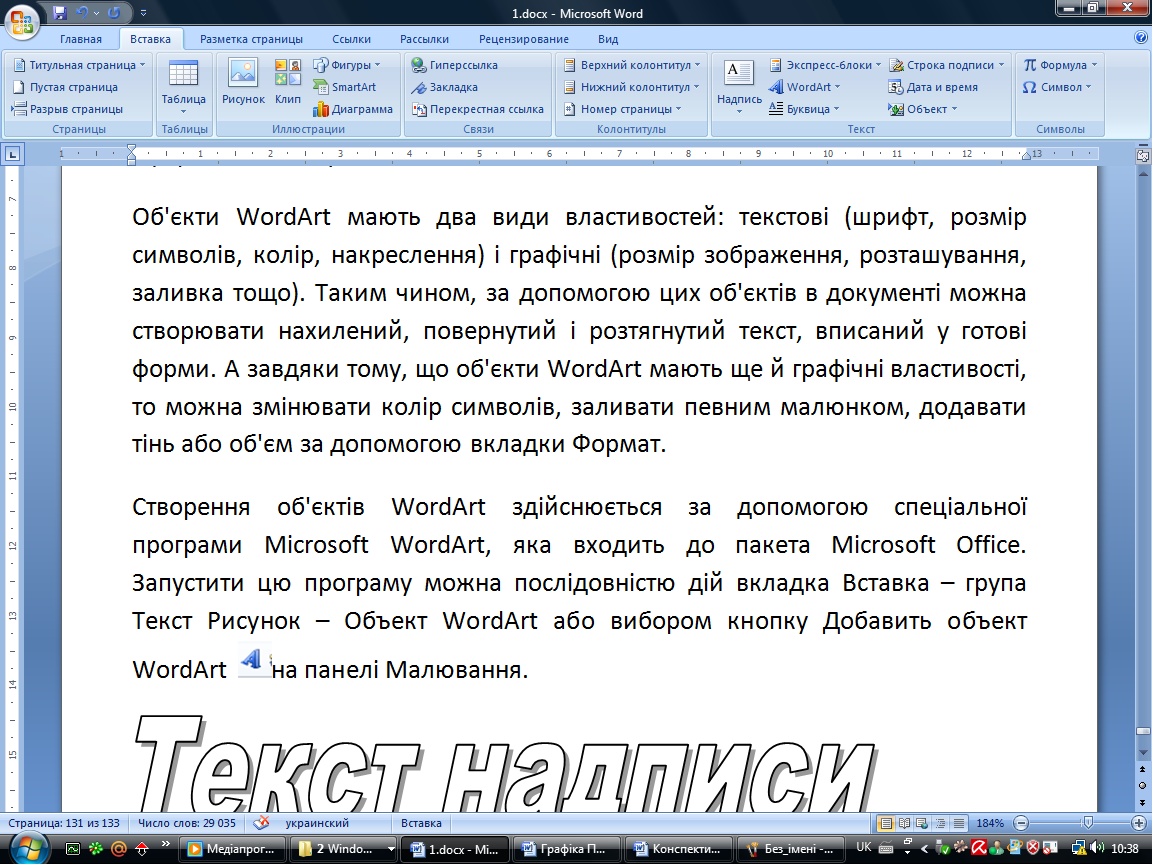Click the ICQ flower quick launch icon
The height and width of the screenshot is (864, 1152).
point(96,849)
